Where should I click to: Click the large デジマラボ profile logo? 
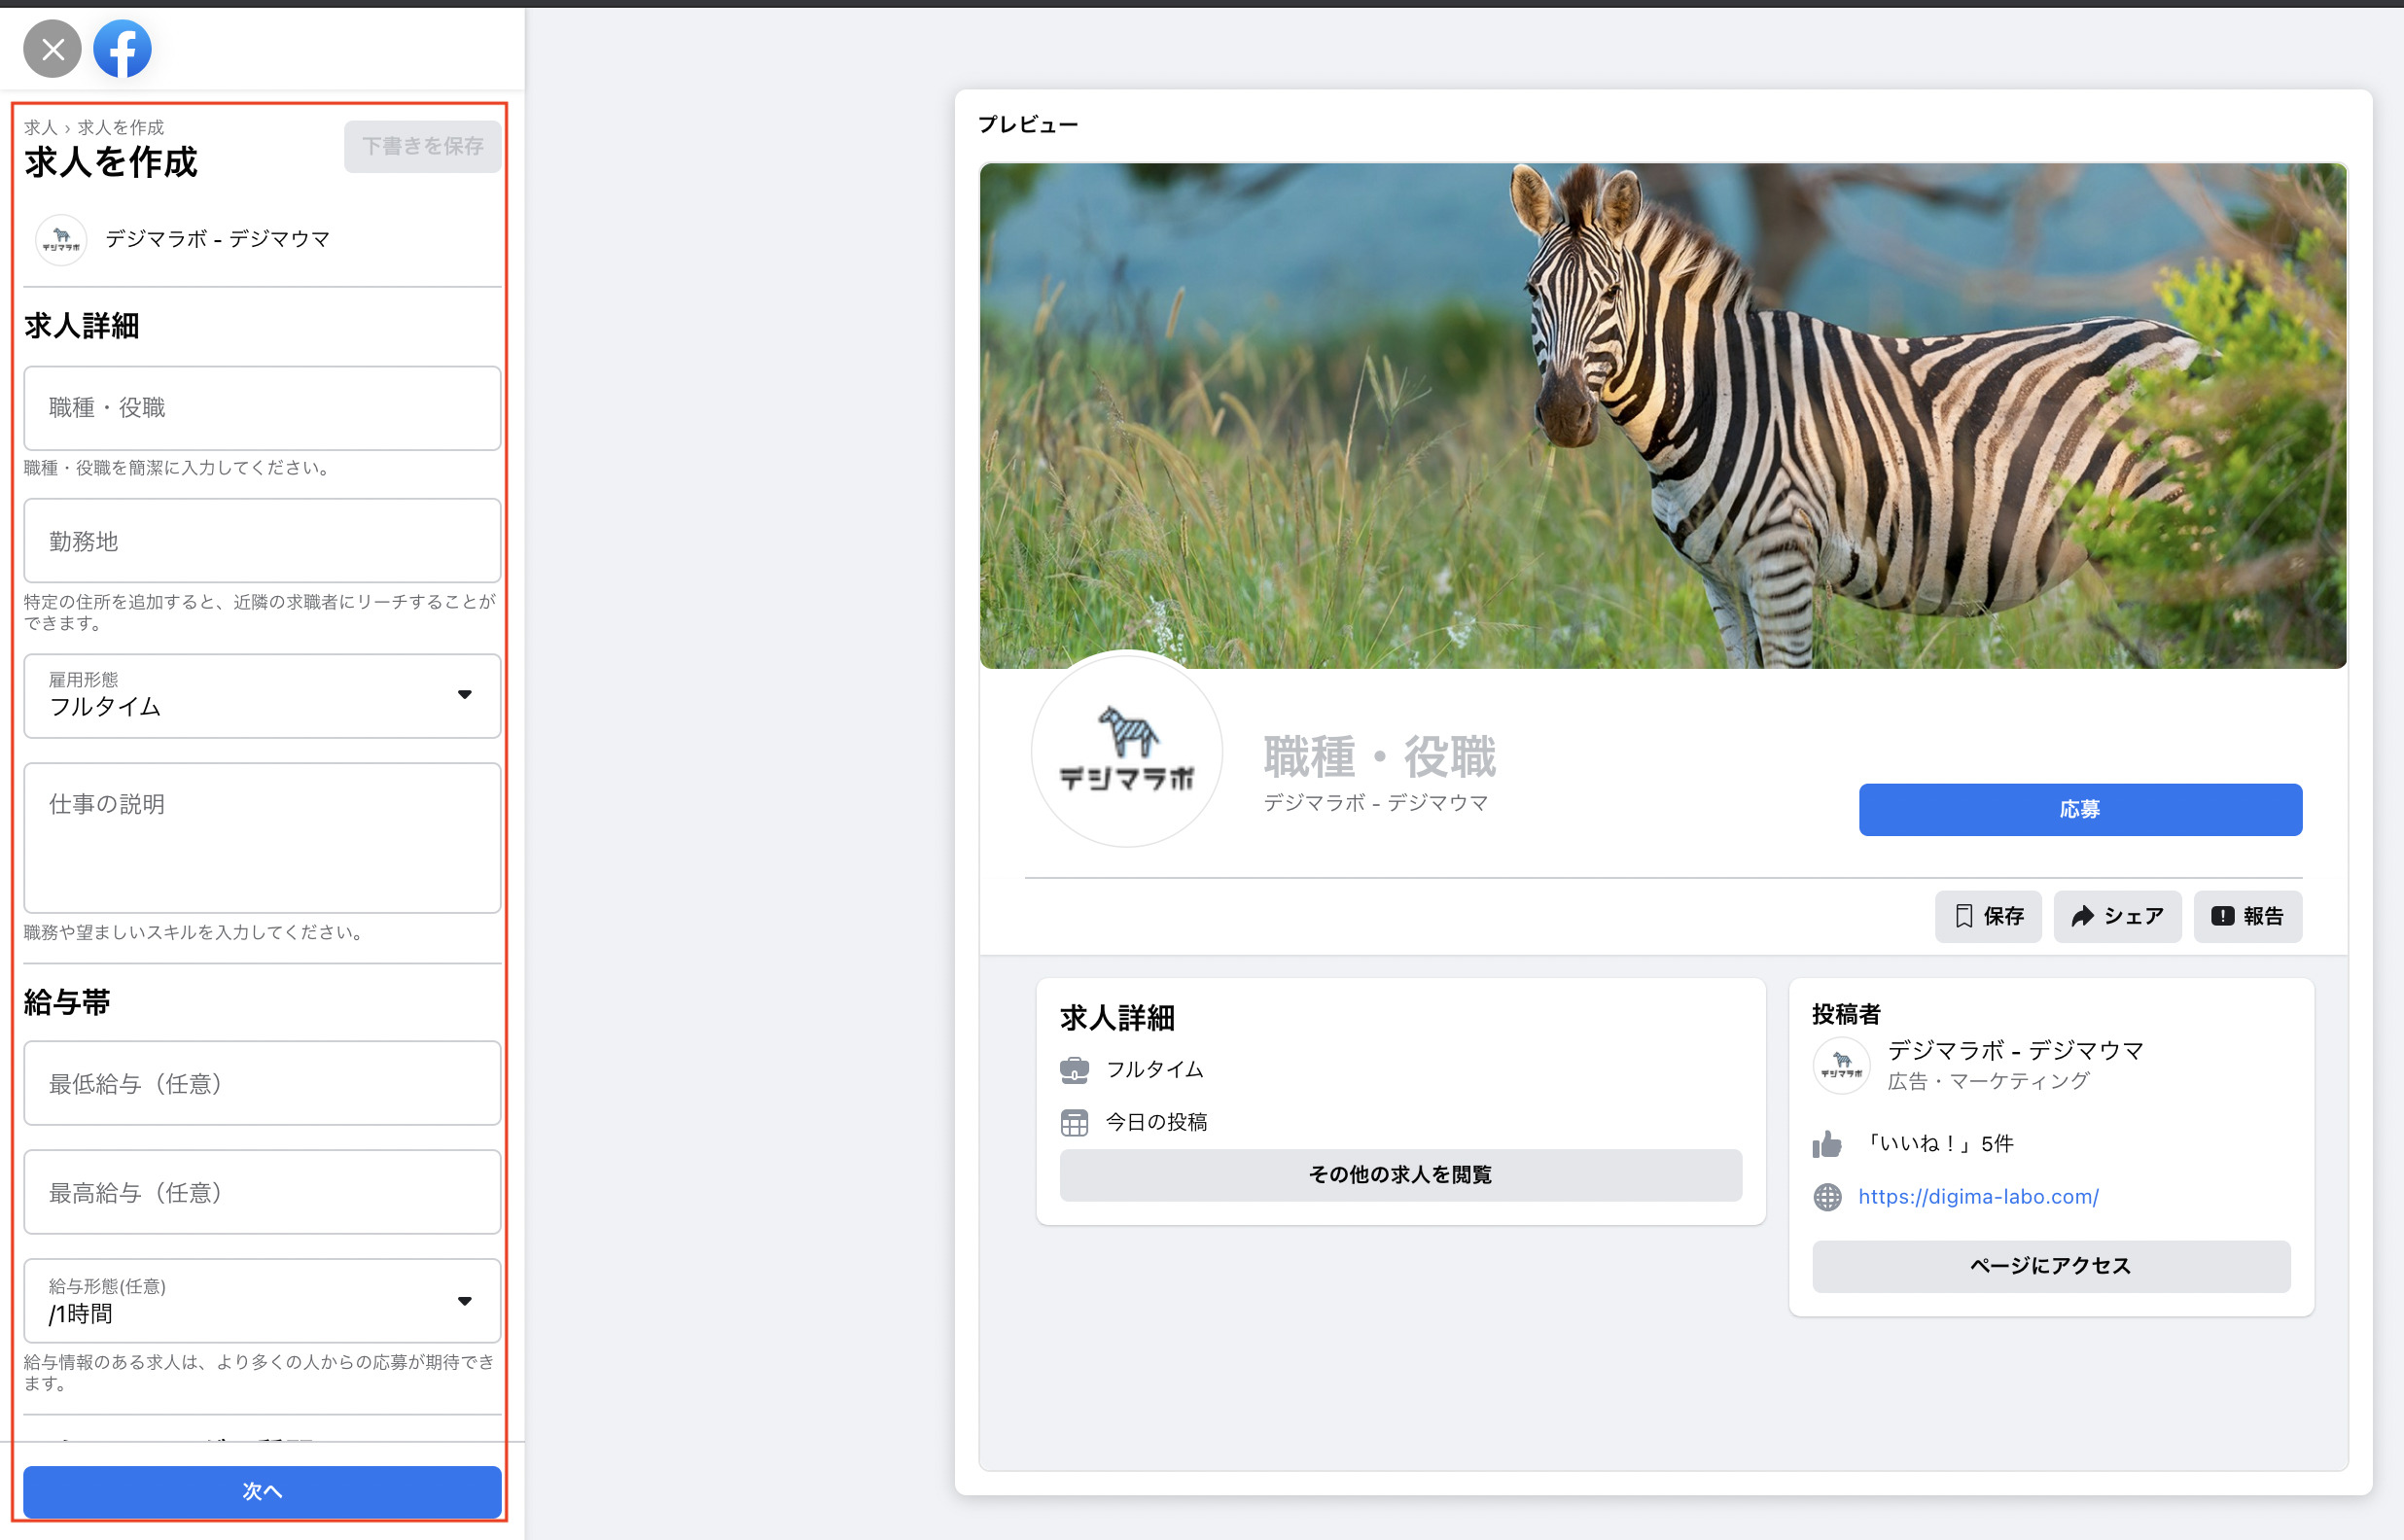(x=1126, y=750)
